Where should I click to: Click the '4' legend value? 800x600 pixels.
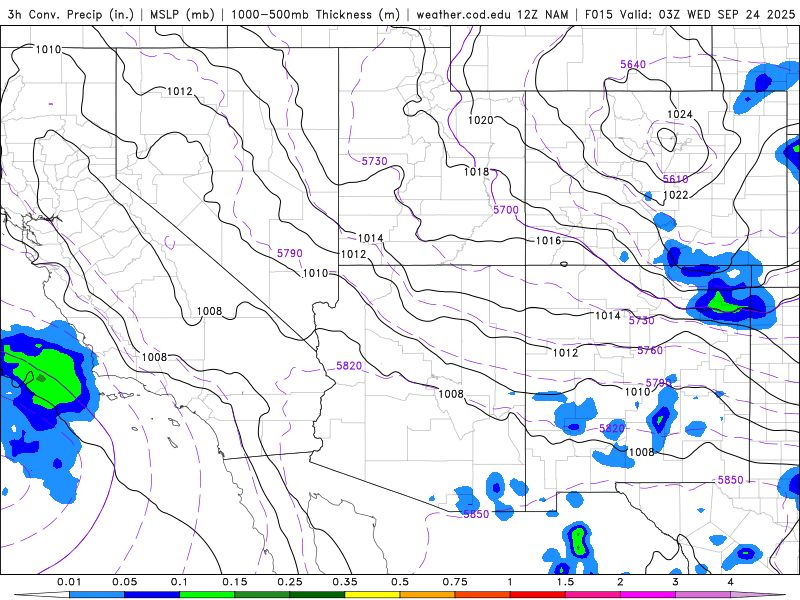(731, 582)
